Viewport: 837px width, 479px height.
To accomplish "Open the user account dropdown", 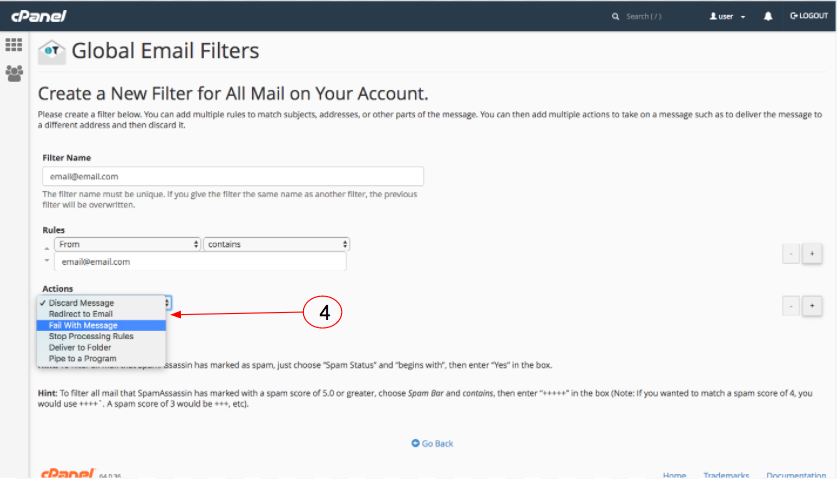I will (x=727, y=17).
